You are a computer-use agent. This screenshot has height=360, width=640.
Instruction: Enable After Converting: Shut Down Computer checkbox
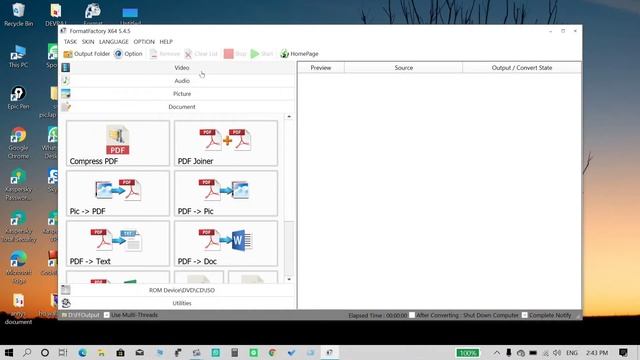(x=412, y=315)
